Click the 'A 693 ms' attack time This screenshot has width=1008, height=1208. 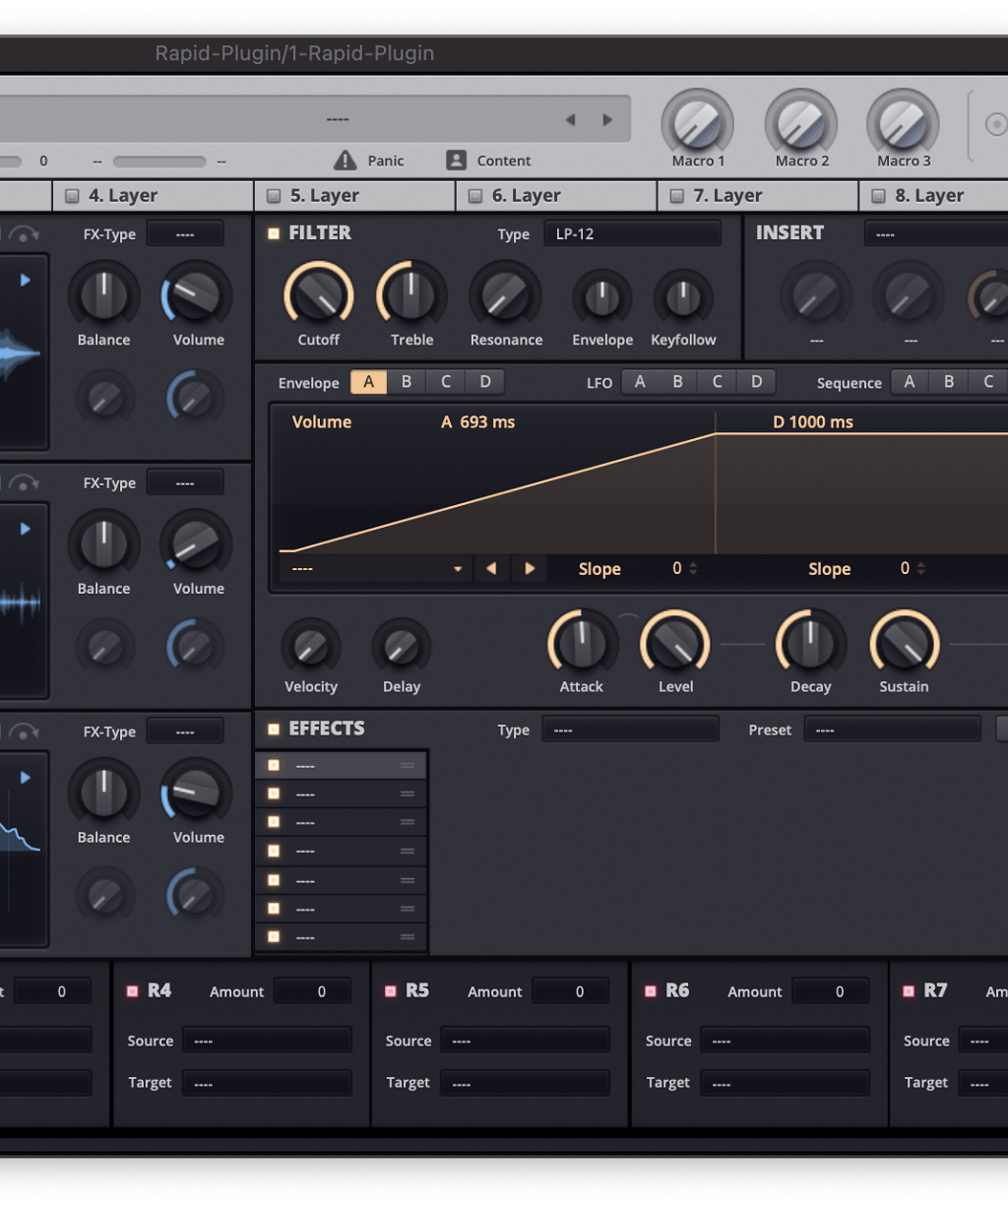478,422
